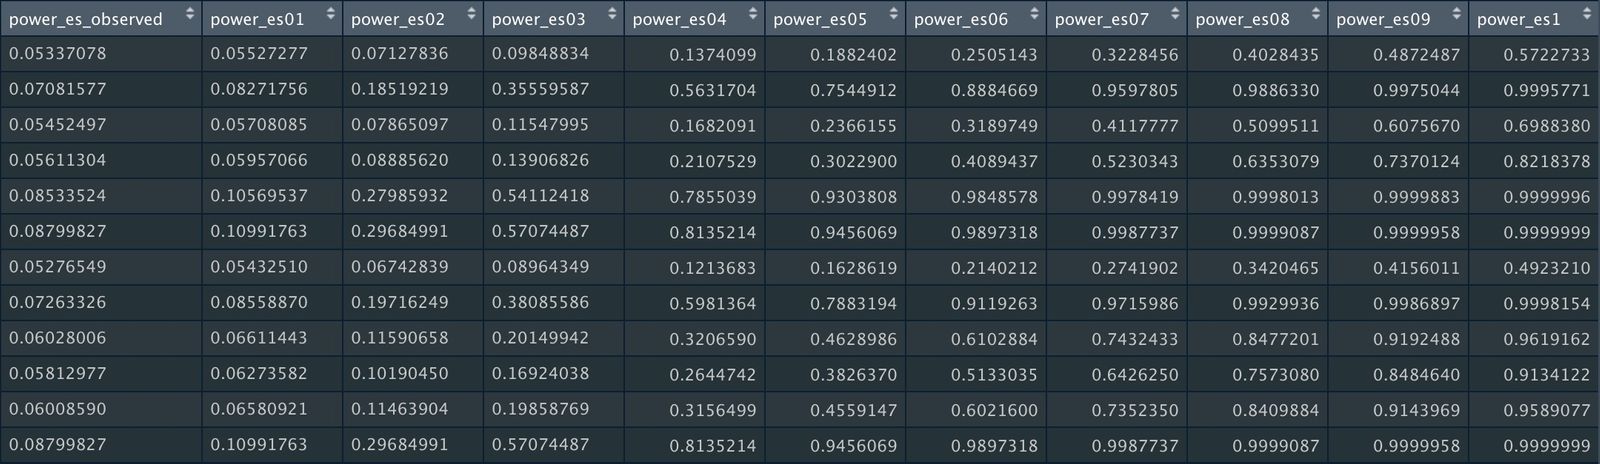
Task: Click sort icon on power_es09 column
Action: click(1456, 15)
